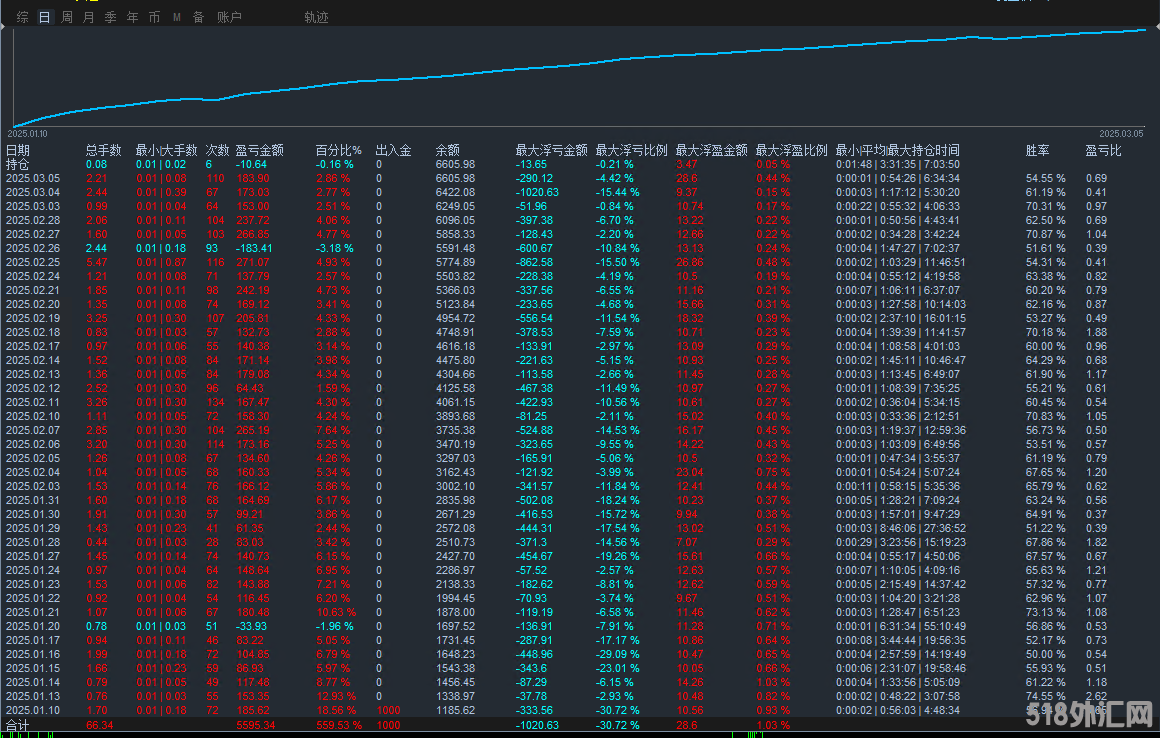This screenshot has width=1160, height=738.
Task: Click the 18.56 % percentage value
Action: coord(336,710)
